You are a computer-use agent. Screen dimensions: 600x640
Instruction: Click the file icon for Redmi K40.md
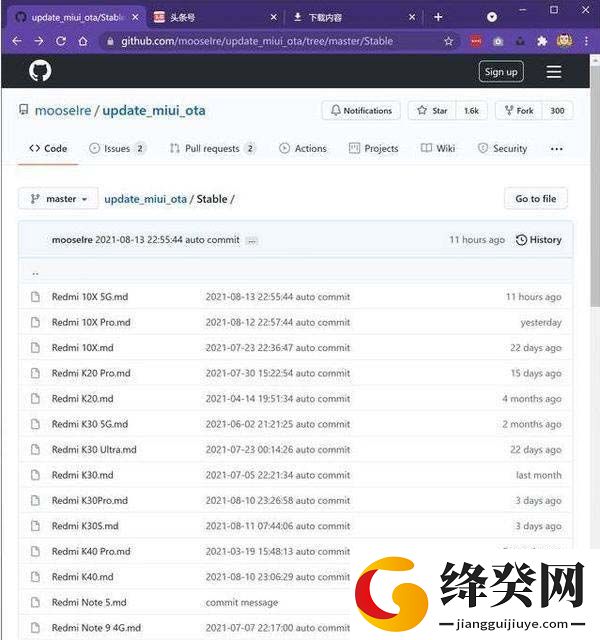click(x=36, y=577)
